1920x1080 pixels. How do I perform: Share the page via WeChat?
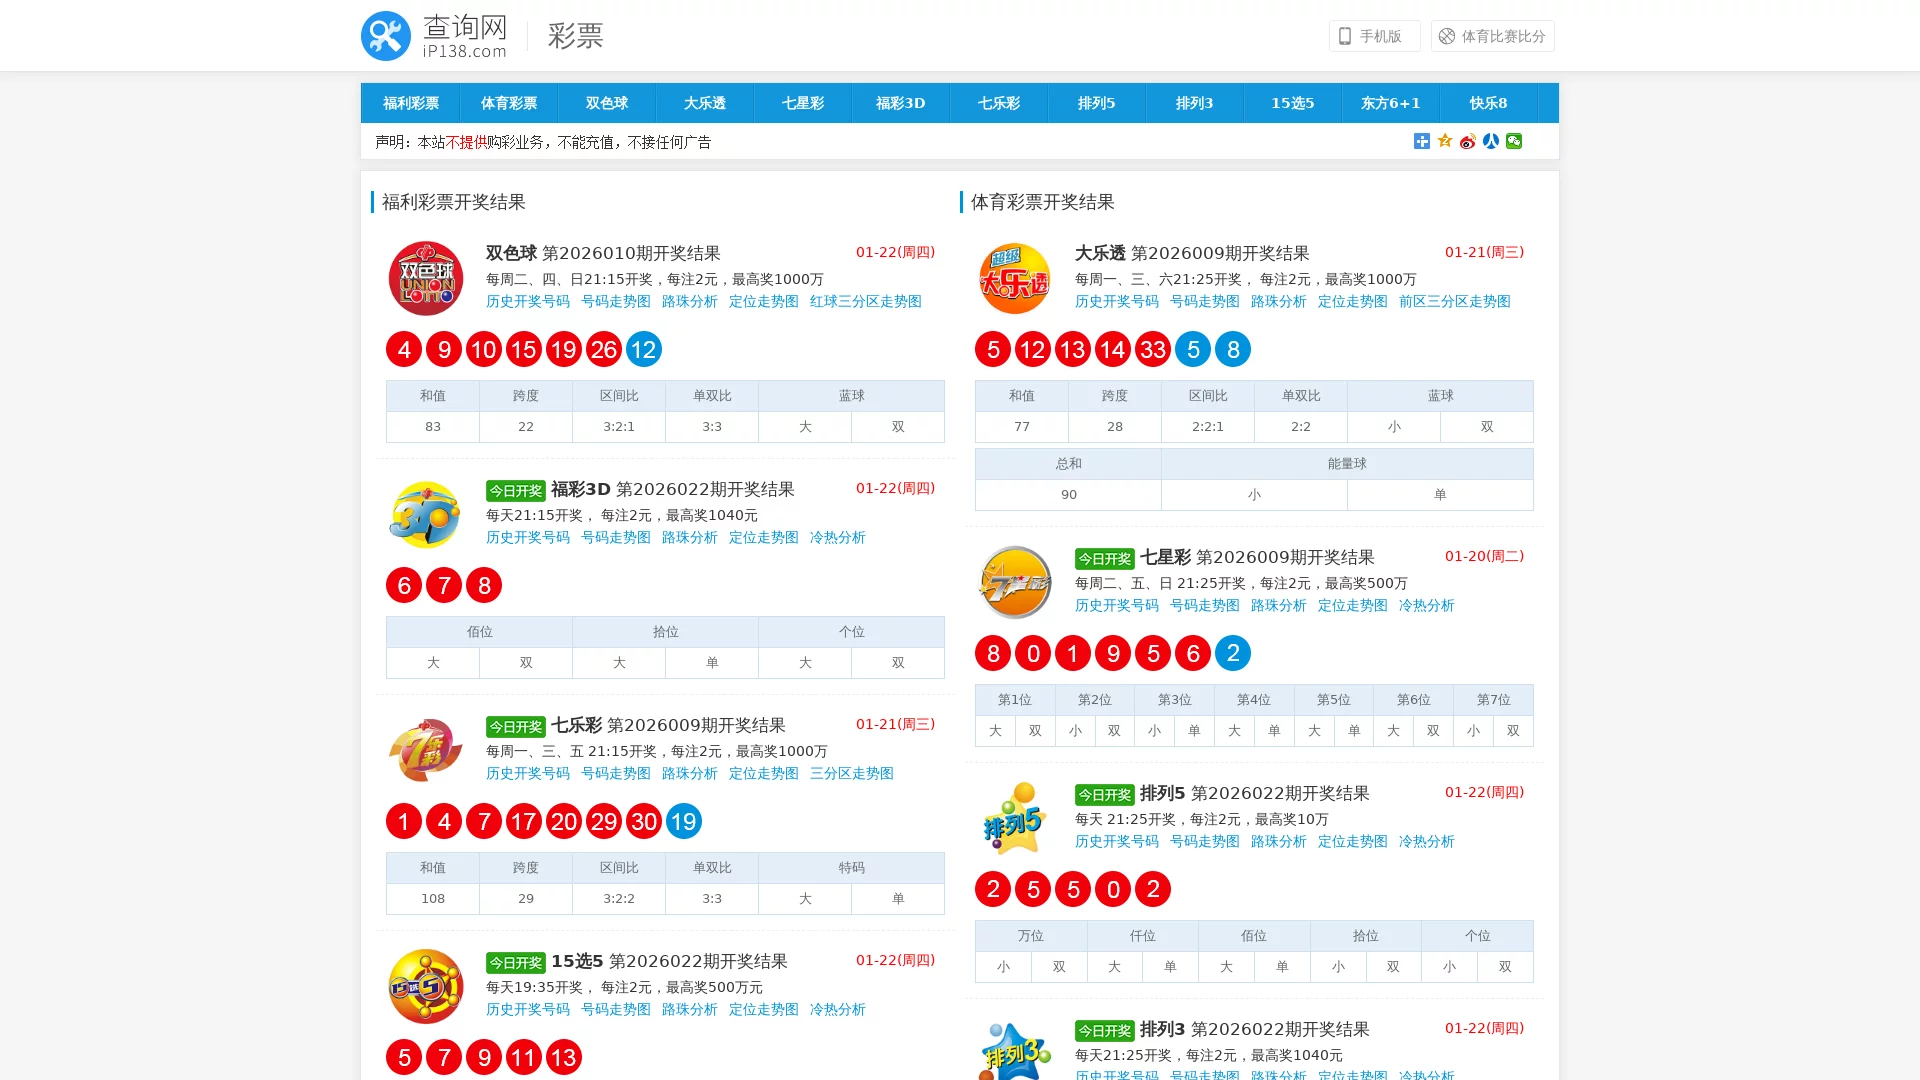[1513, 141]
